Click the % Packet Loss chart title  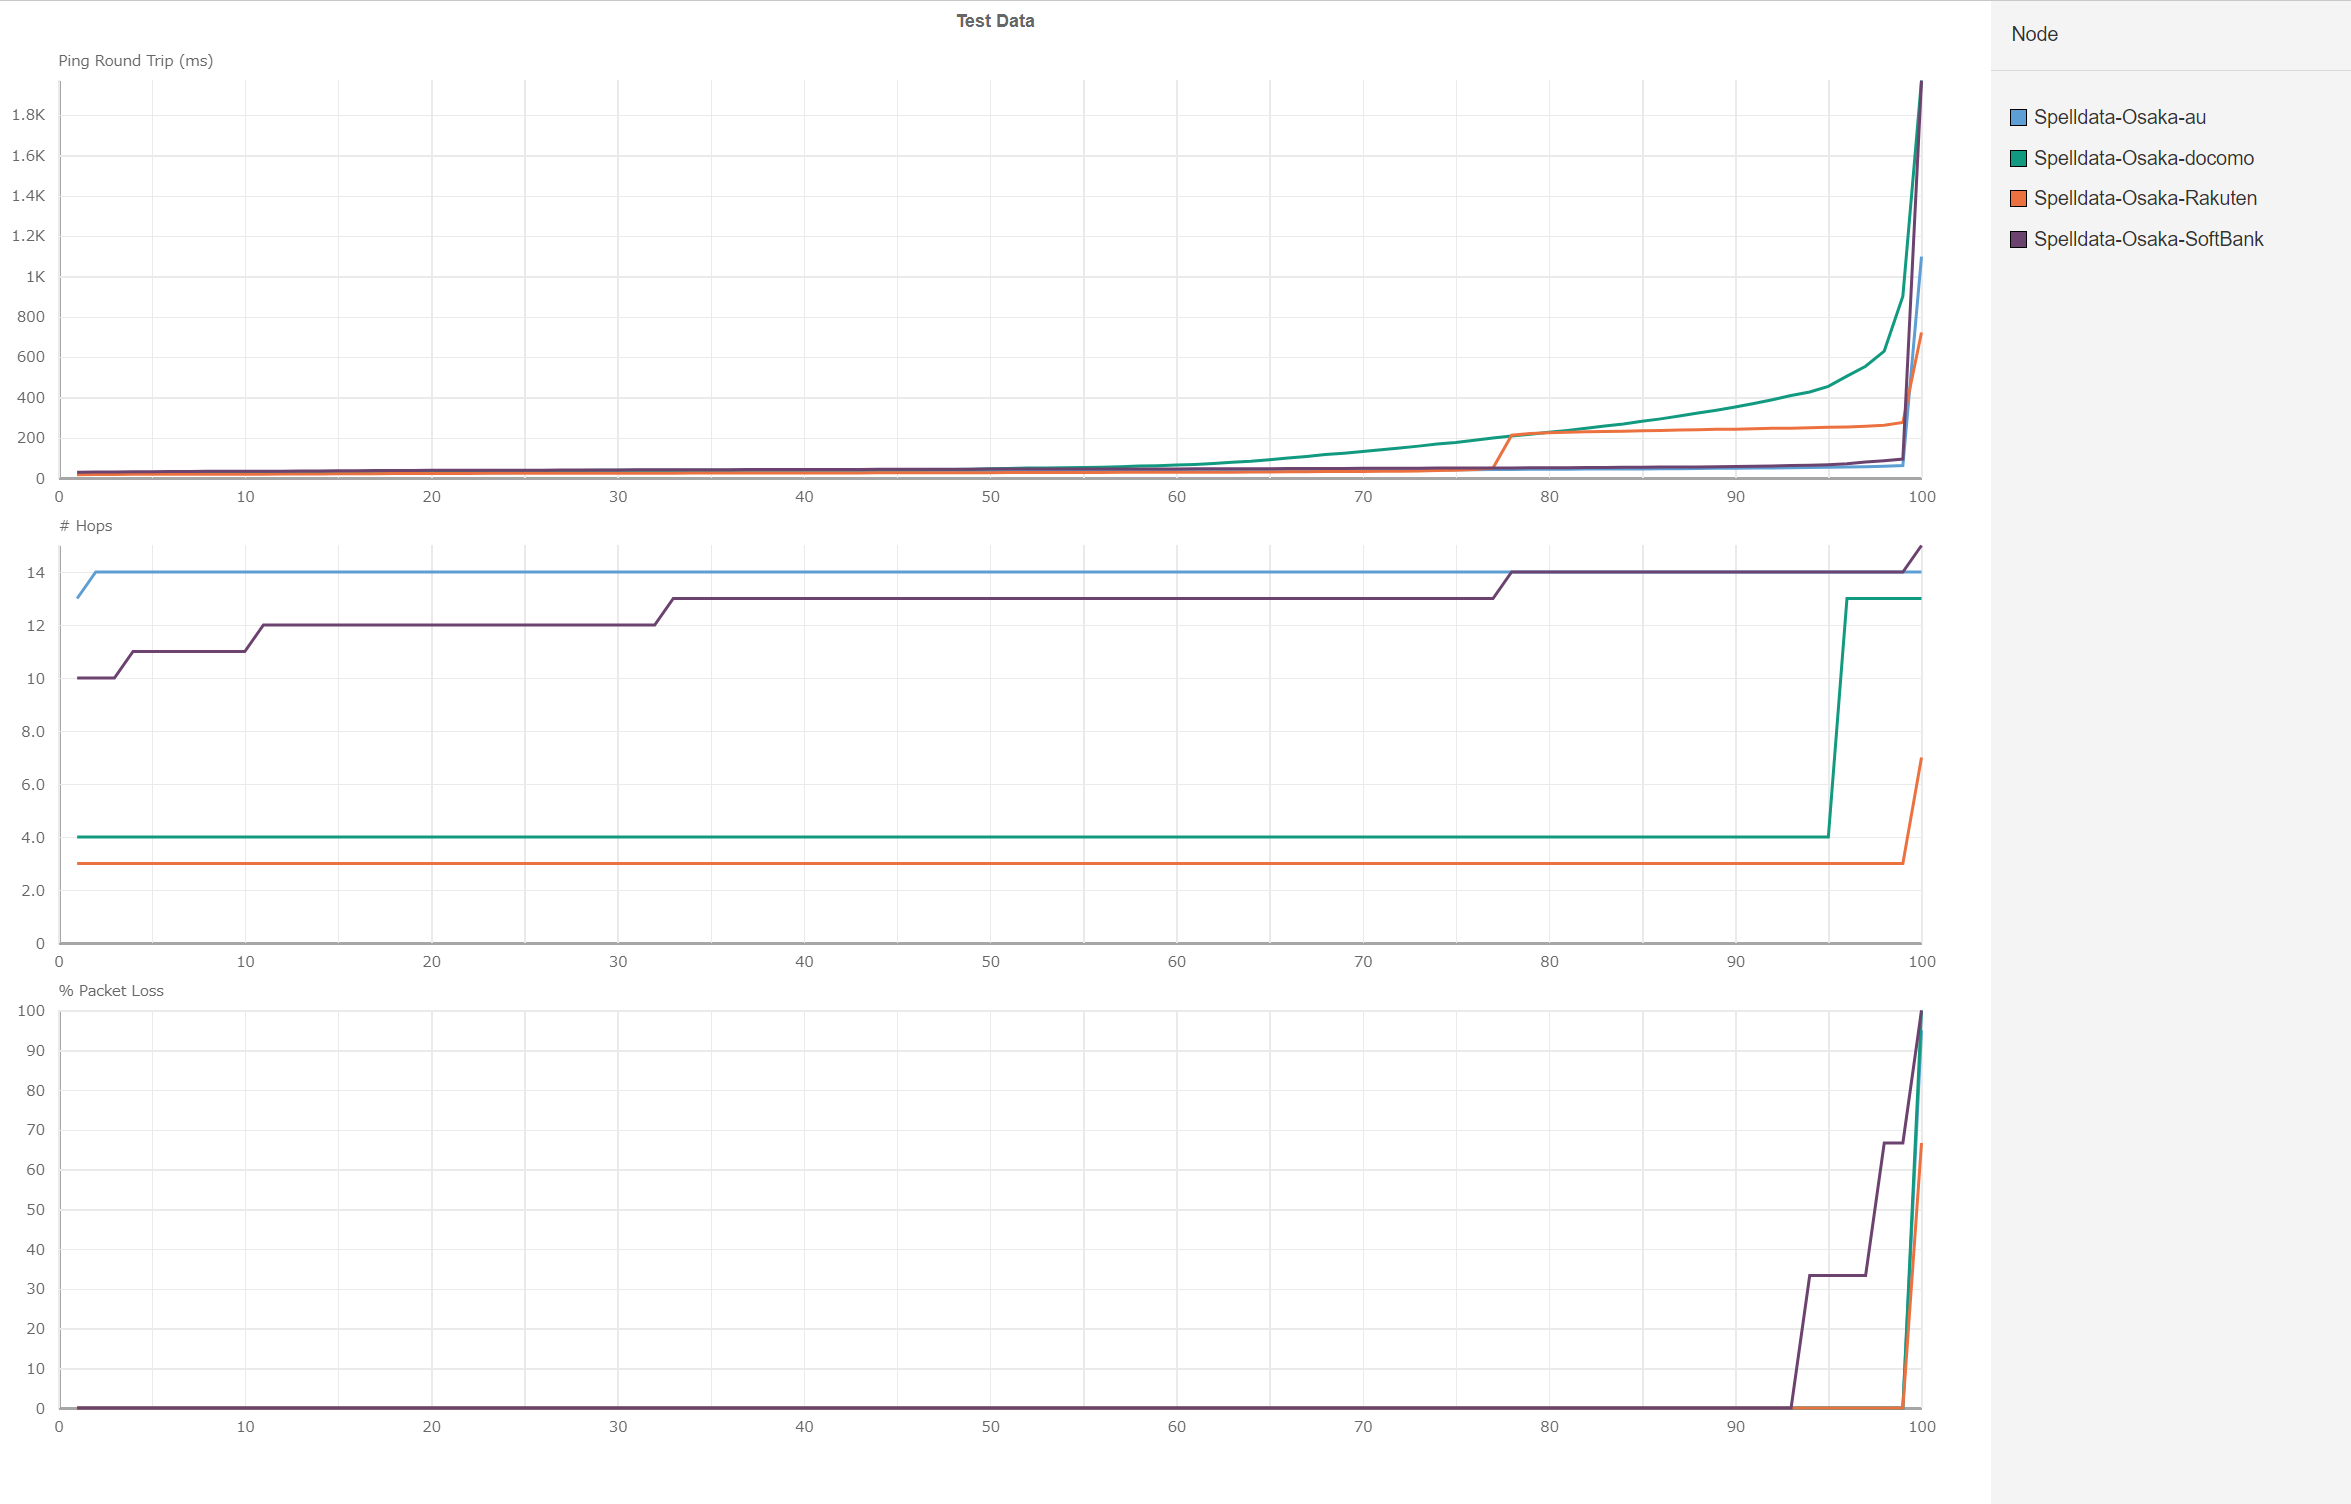pyautogui.click(x=111, y=991)
